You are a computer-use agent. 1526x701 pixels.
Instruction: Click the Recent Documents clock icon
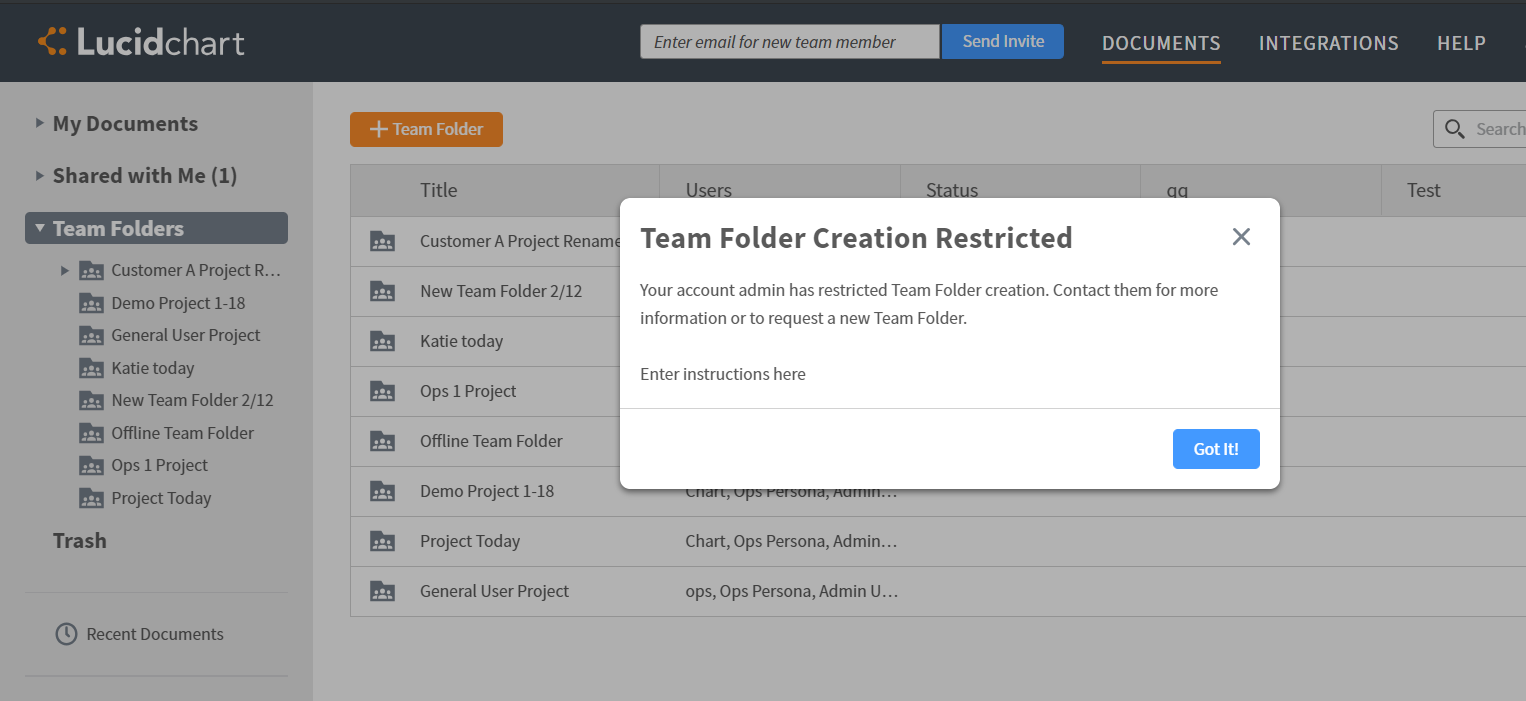[66, 633]
